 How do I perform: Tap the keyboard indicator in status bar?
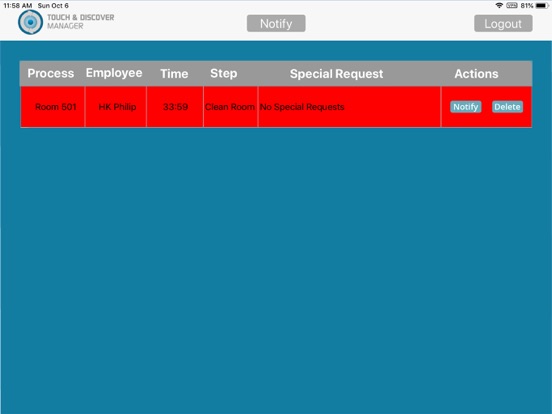pos(512,5)
